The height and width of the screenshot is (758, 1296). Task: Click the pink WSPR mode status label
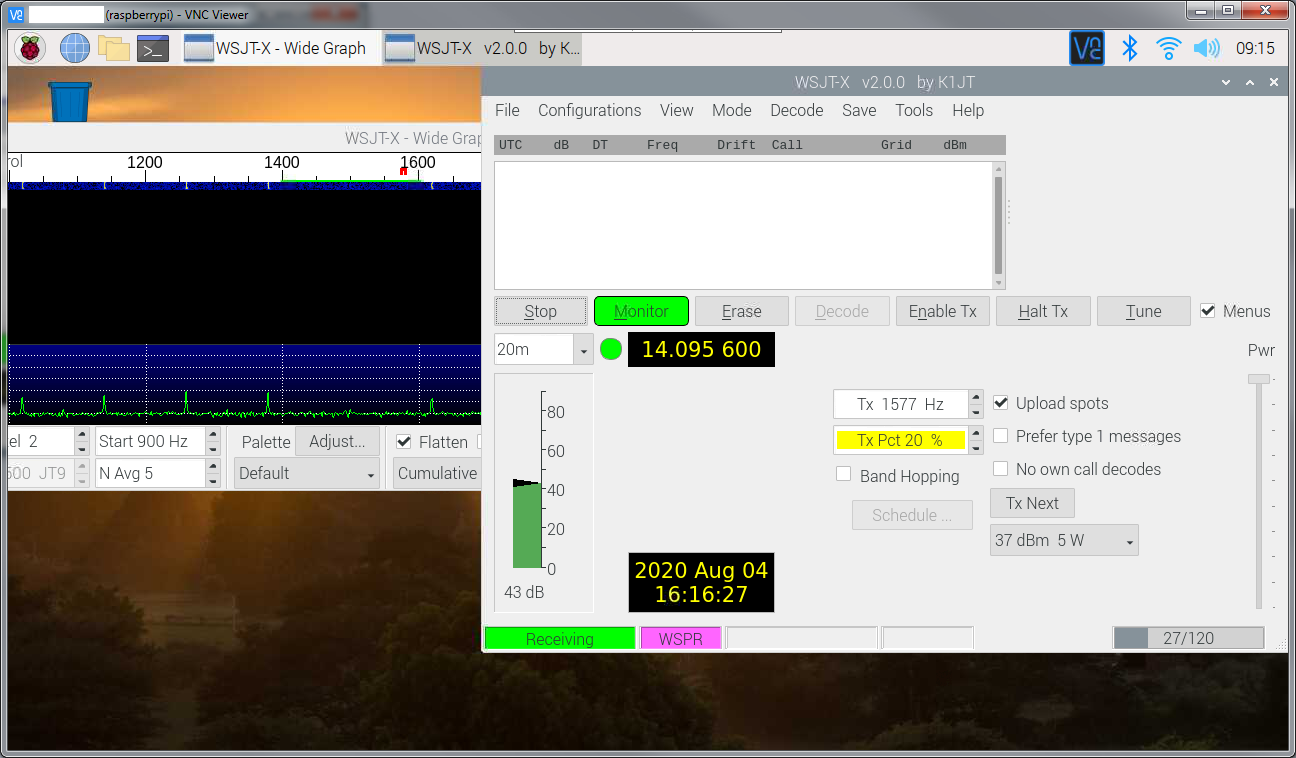(681, 639)
